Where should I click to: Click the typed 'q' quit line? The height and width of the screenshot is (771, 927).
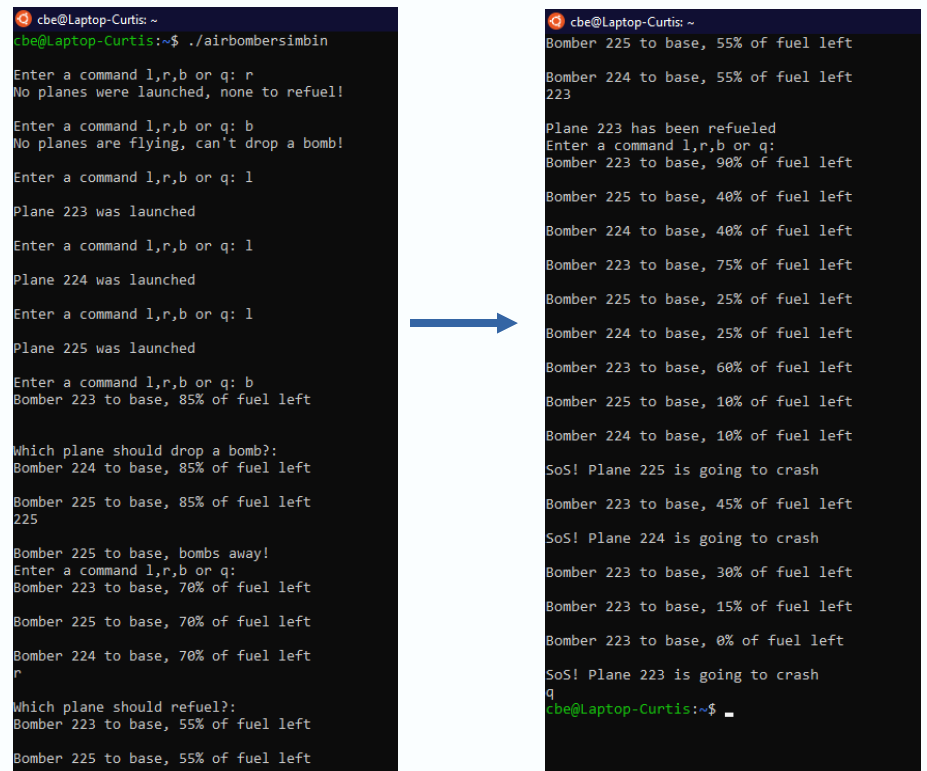point(550,693)
